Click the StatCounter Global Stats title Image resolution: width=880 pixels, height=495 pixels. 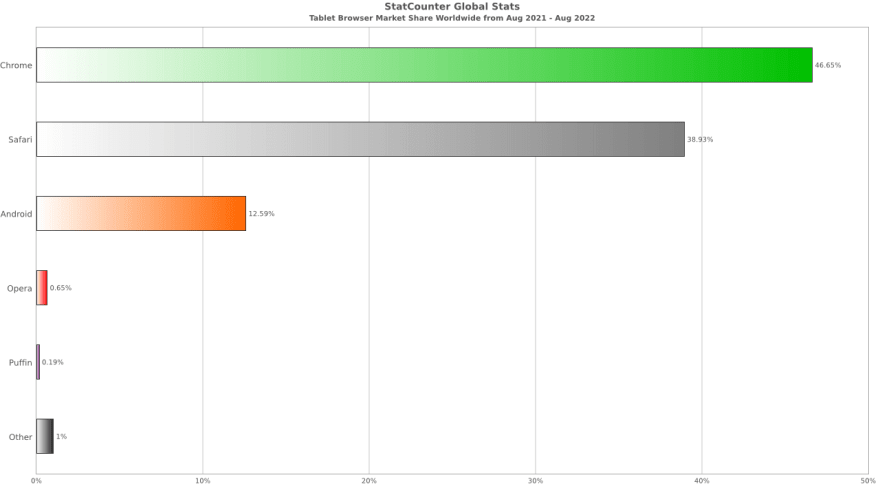452,7
